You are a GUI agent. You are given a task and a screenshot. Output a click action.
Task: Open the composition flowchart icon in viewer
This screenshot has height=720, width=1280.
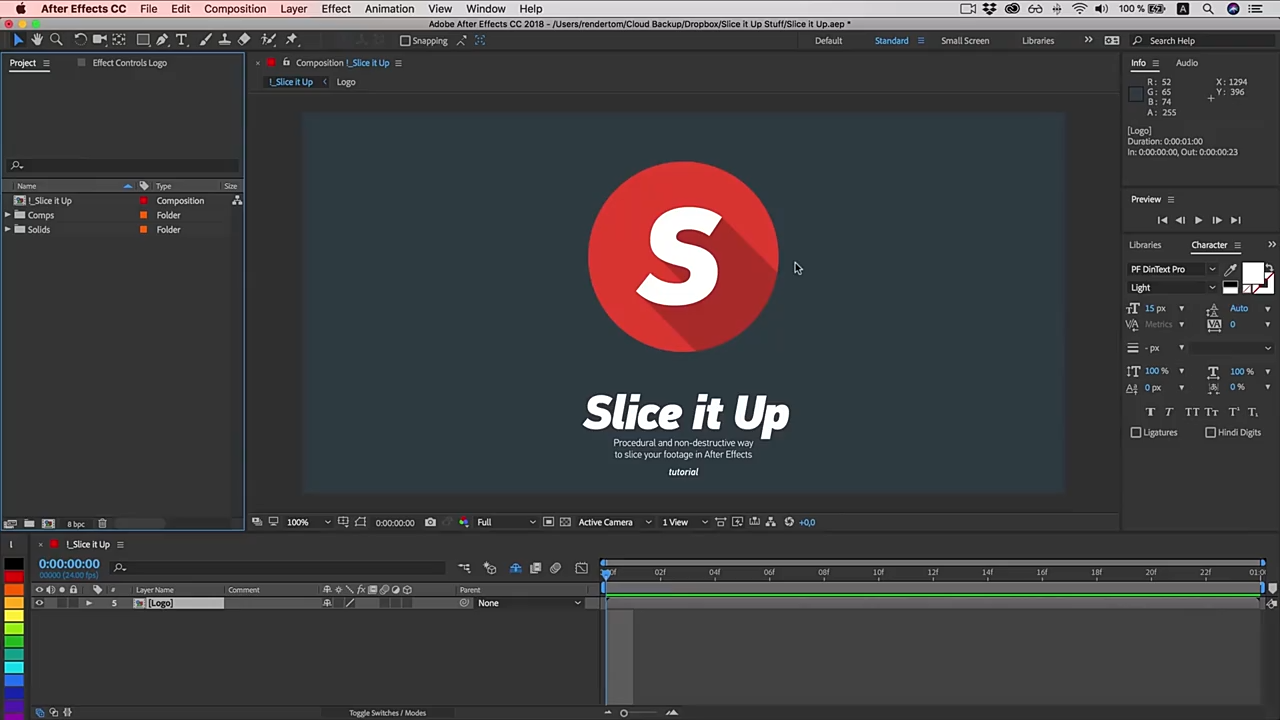click(x=771, y=522)
